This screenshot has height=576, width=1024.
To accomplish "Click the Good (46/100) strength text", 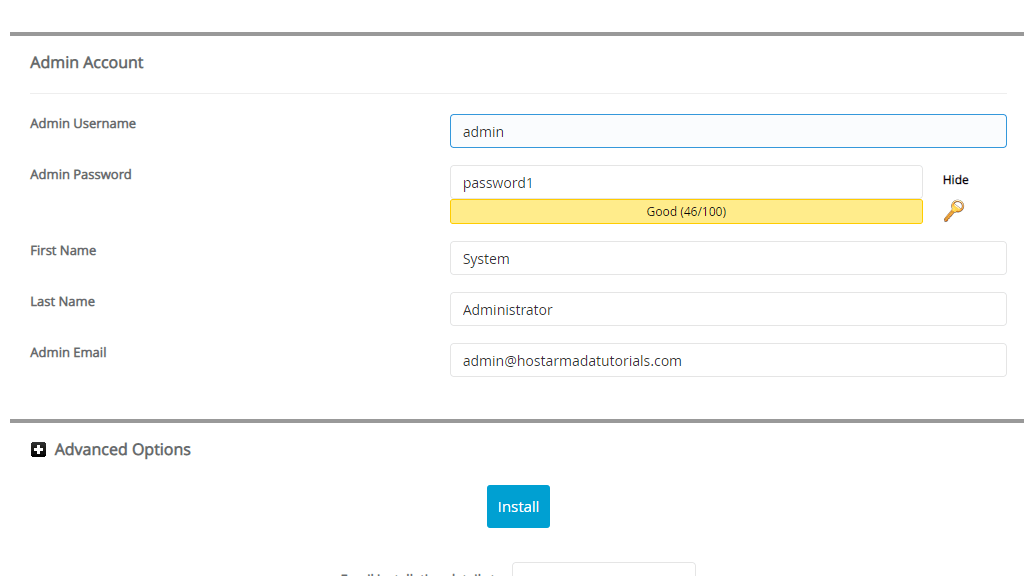I will [x=686, y=212].
